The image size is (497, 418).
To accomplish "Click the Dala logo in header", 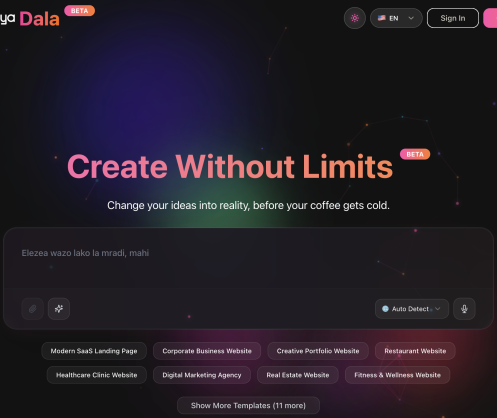I will [39, 19].
